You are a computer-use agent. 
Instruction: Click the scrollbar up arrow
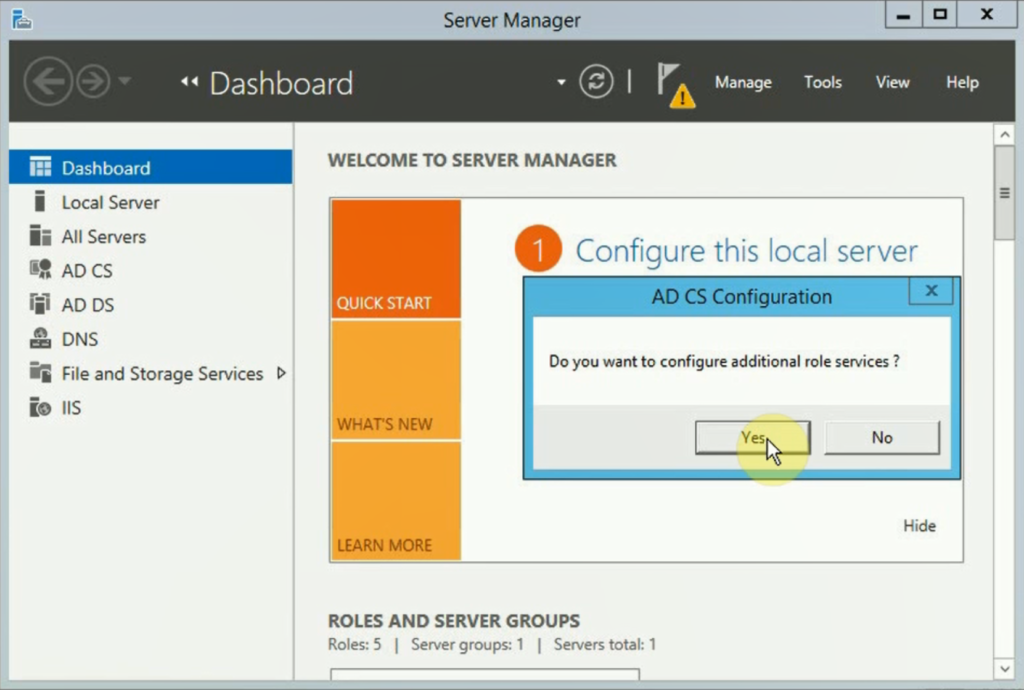(x=1004, y=134)
